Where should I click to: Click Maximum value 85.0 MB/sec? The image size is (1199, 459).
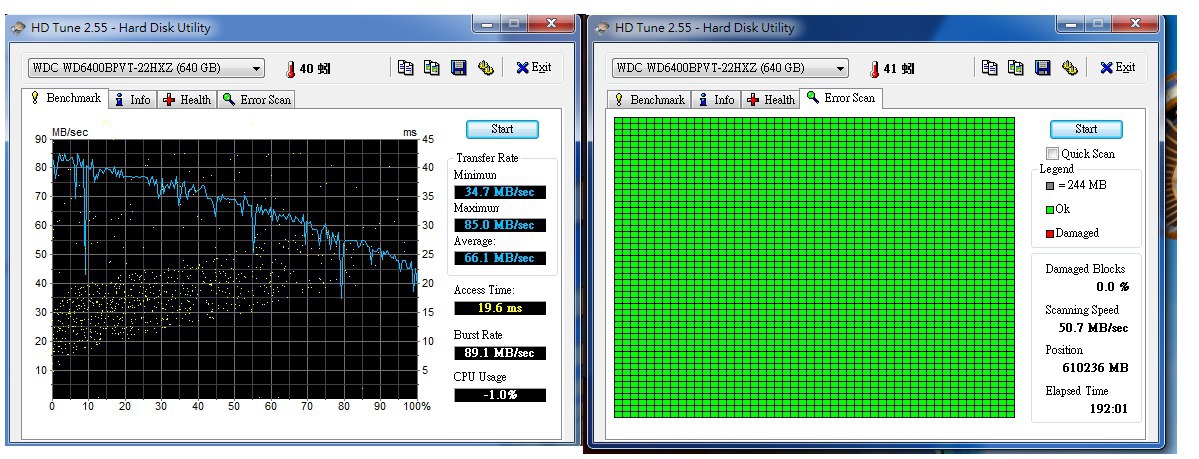[500, 225]
